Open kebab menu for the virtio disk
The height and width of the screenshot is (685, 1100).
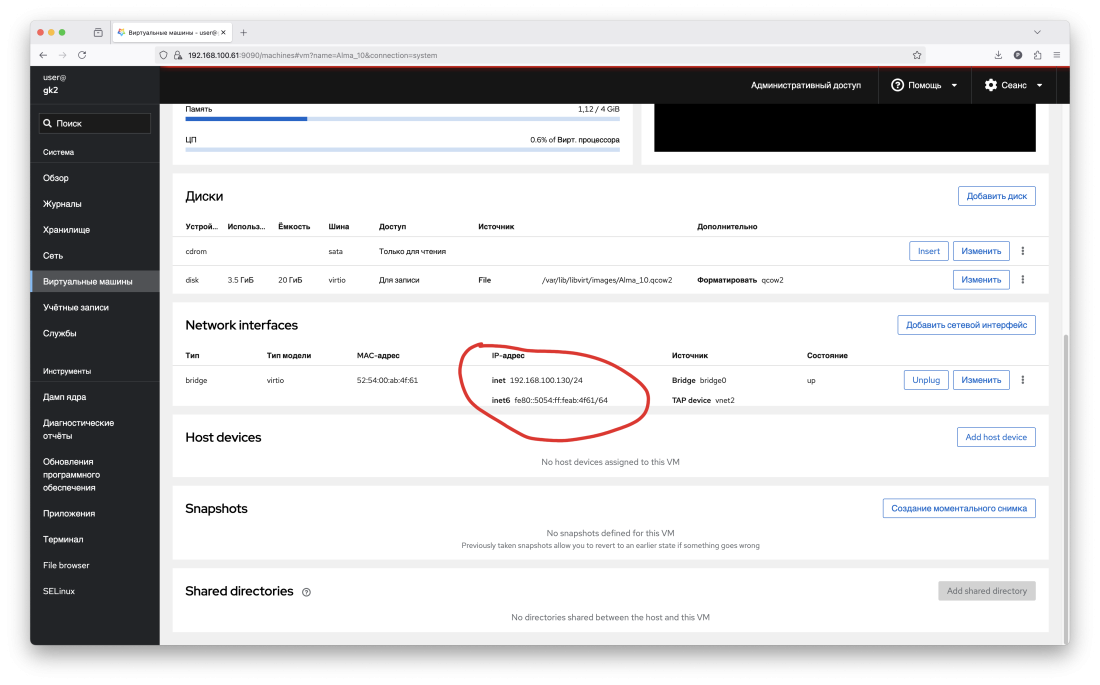tap(1023, 280)
